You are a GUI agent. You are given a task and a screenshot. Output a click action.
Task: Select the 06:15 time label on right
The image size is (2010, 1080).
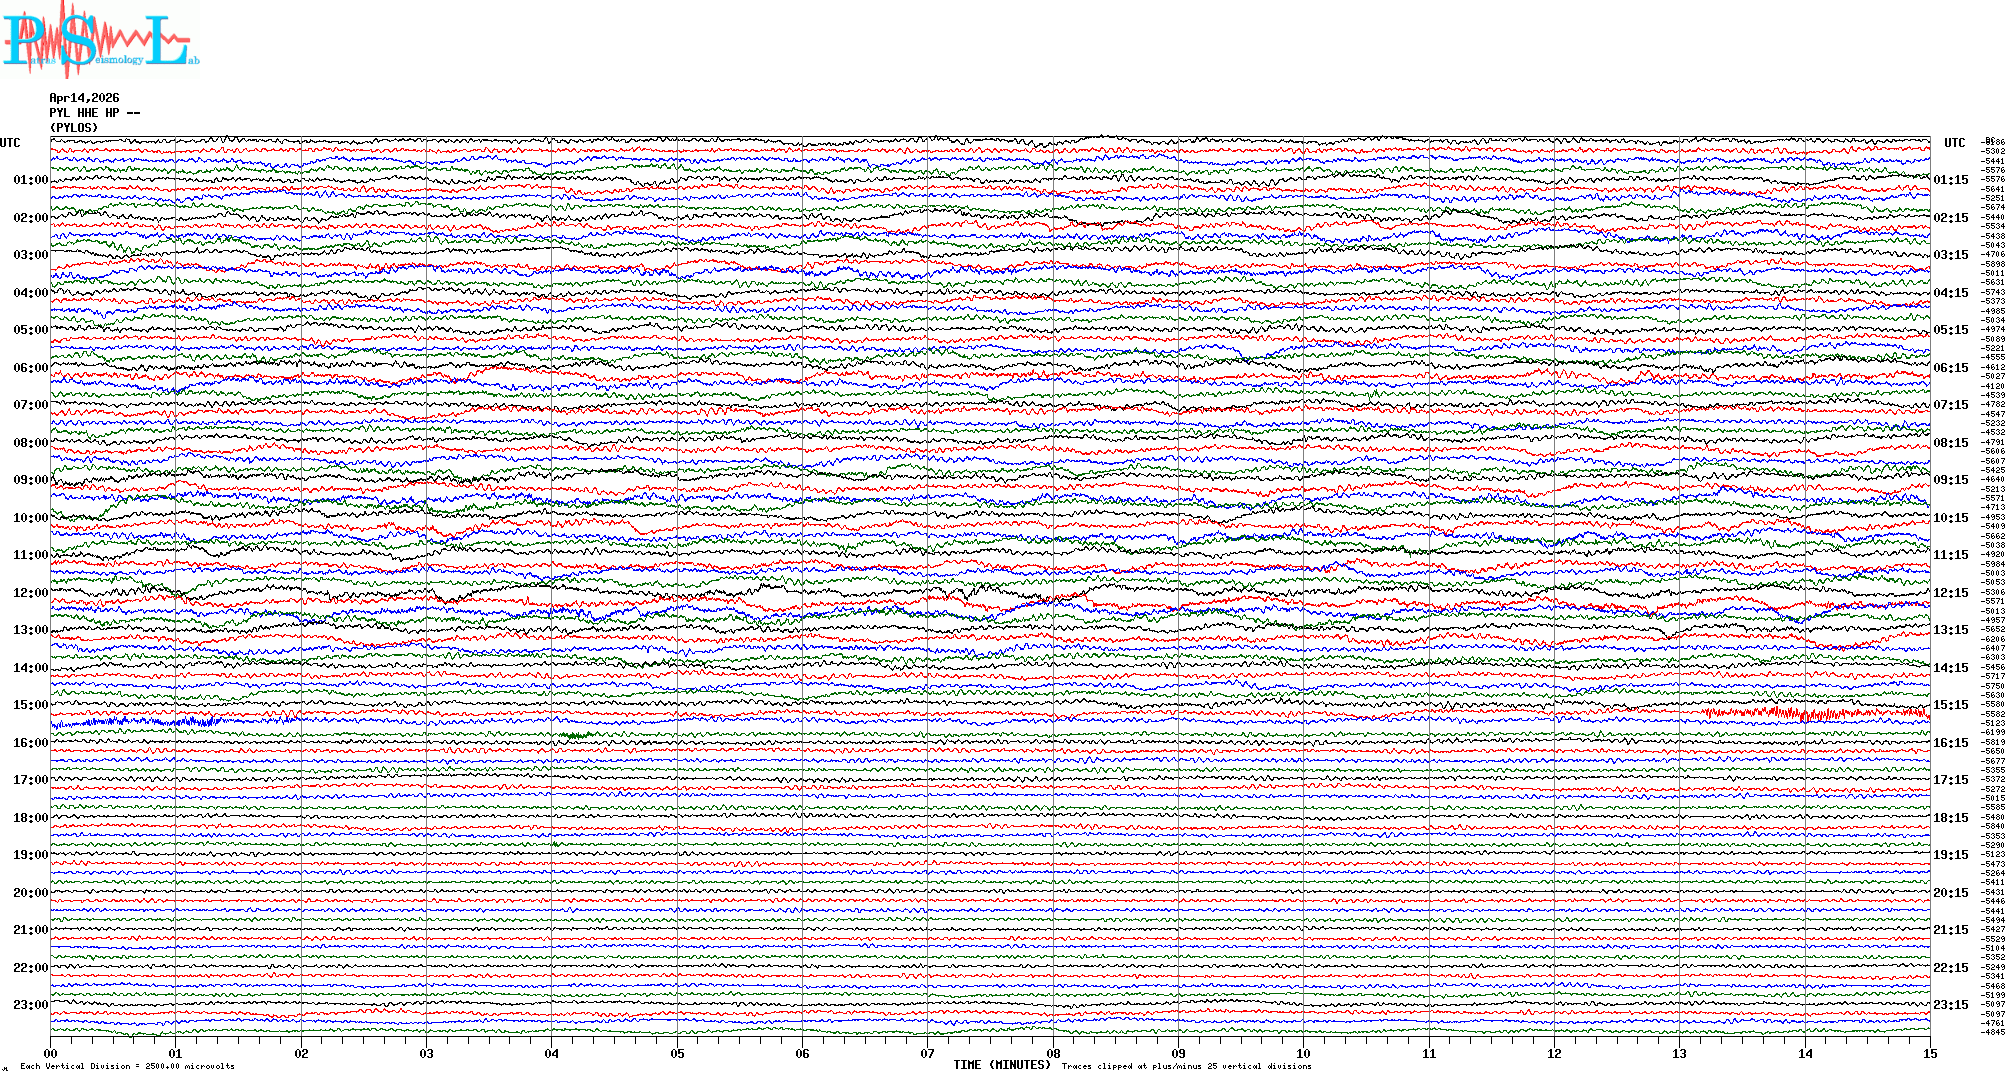pos(1950,368)
